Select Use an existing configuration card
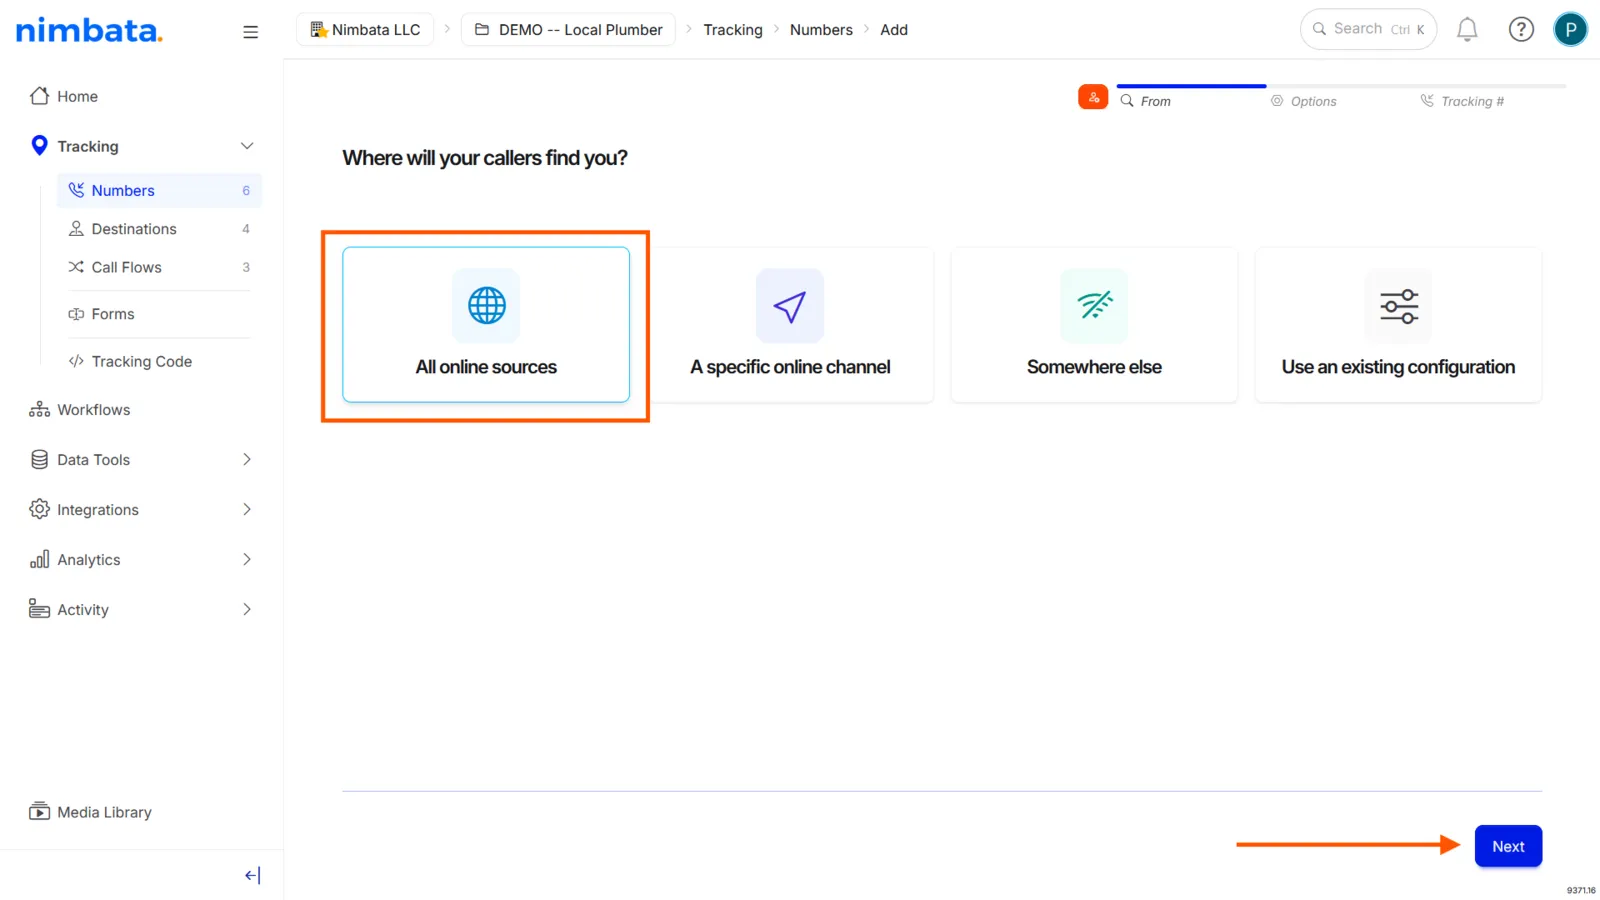The image size is (1600, 900). (1398, 325)
